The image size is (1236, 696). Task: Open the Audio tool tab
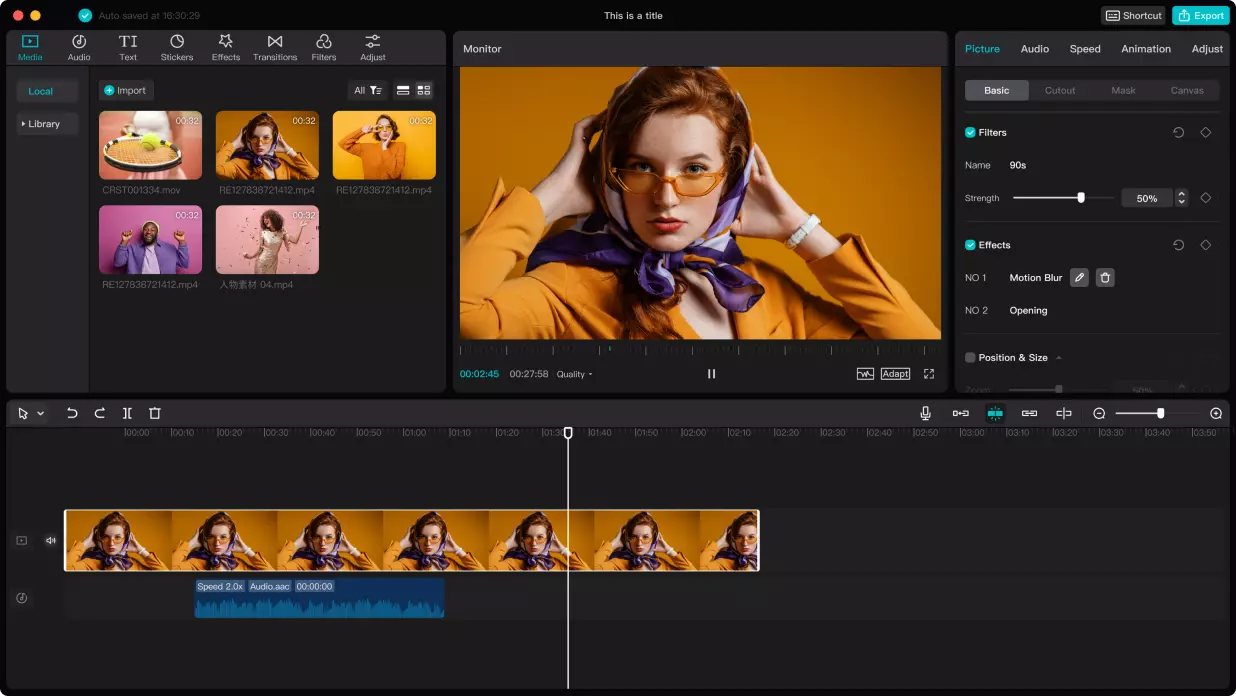pyautogui.click(x=79, y=47)
